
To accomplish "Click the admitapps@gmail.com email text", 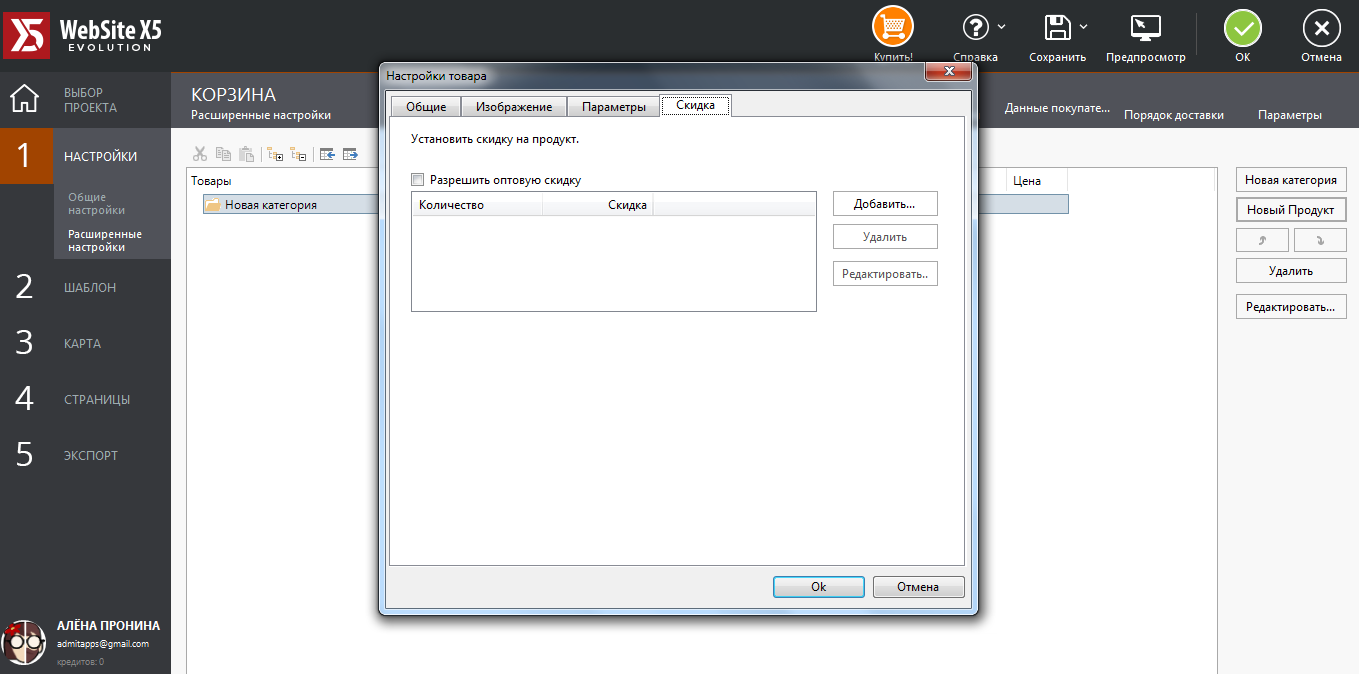I will [x=102, y=644].
